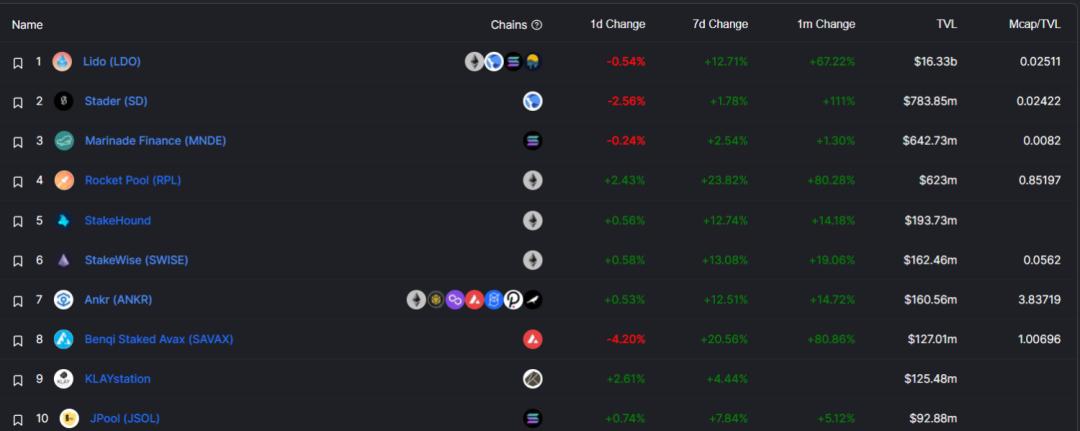Click the KLAYstation logo icon

pyautogui.click(x=63, y=379)
